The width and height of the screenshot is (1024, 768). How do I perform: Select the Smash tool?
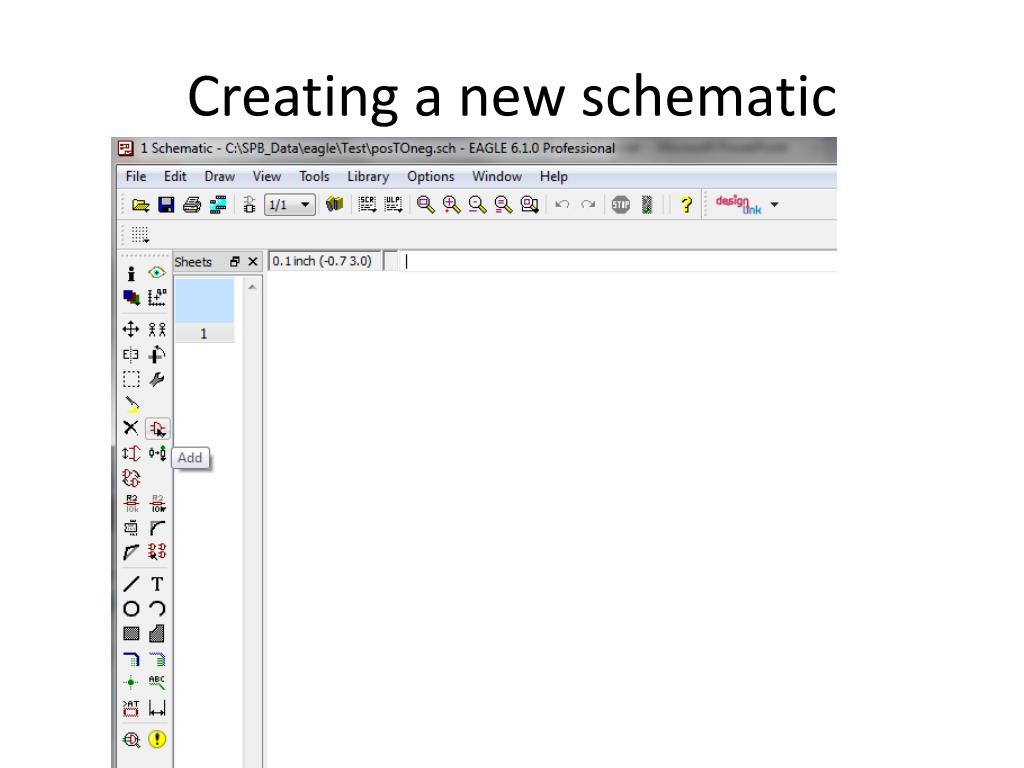[x=131, y=528]
